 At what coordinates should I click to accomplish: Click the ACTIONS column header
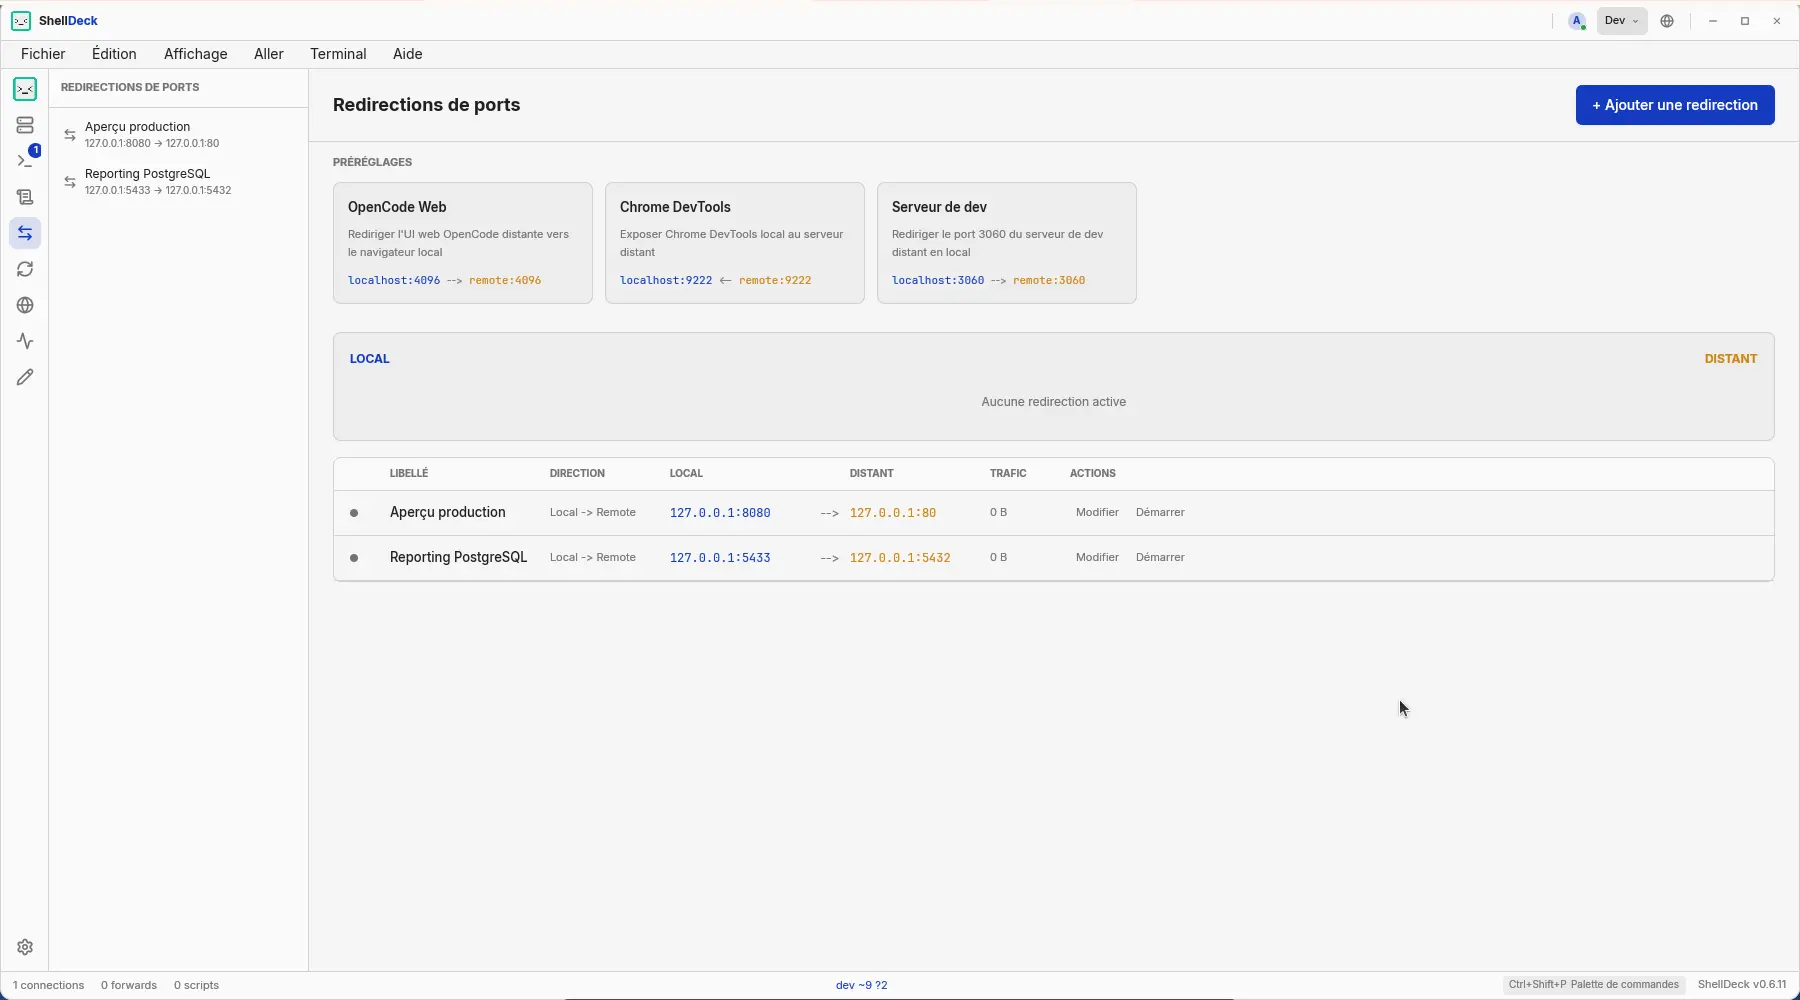tap(1093, 473)
